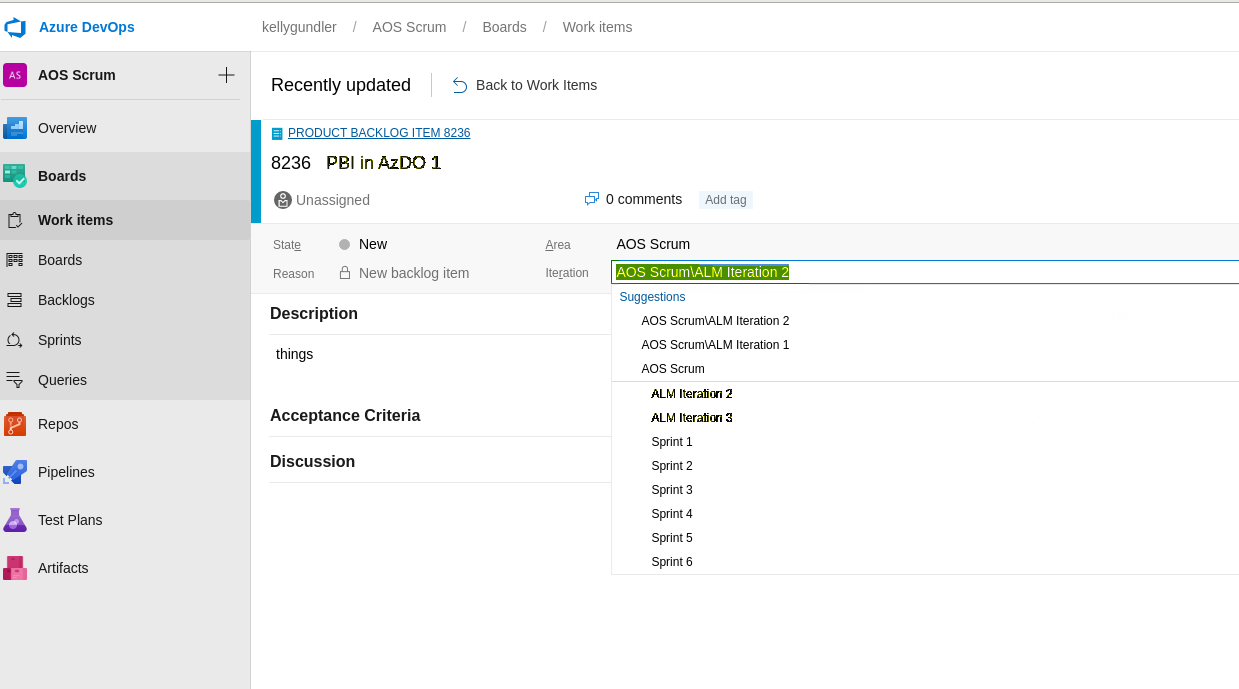Screen dimensions: 1239x689
Task: Click the Unassigned person icon
Action: [x=281, y=200]
